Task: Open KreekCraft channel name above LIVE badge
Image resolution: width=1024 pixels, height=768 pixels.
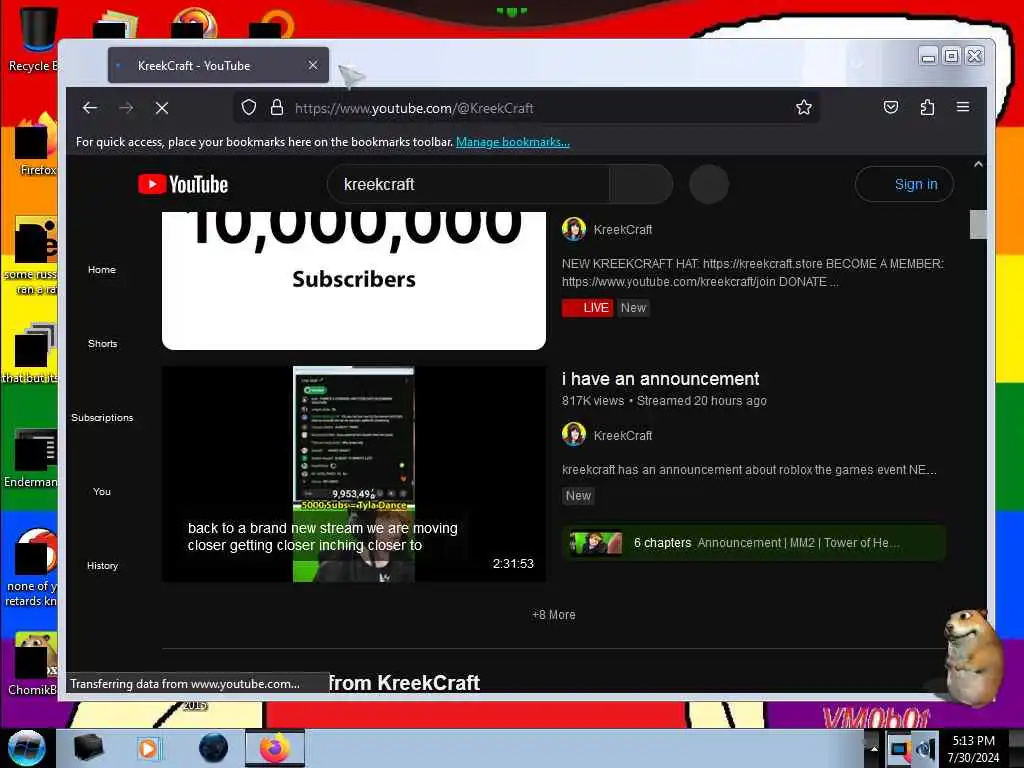Action: (623, 230)
